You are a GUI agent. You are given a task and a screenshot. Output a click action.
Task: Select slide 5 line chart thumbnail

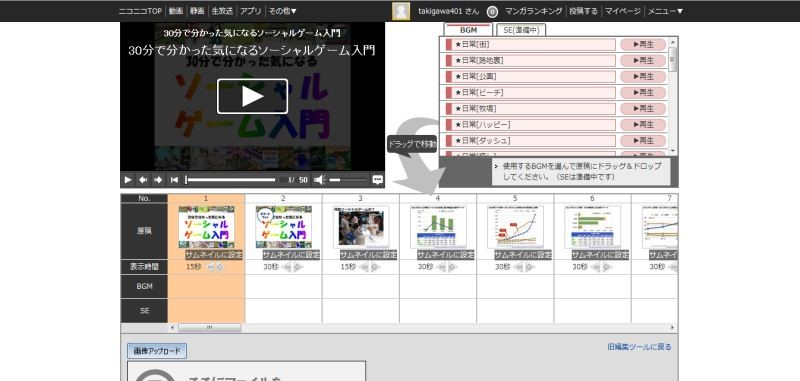click(x=515, y=227)
